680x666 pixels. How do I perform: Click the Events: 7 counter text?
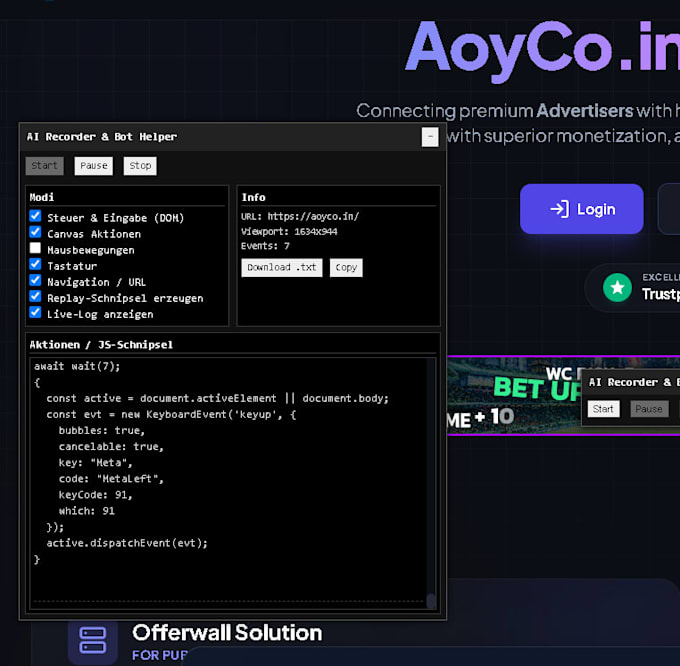pyautogui.click(x=265, y=246)
